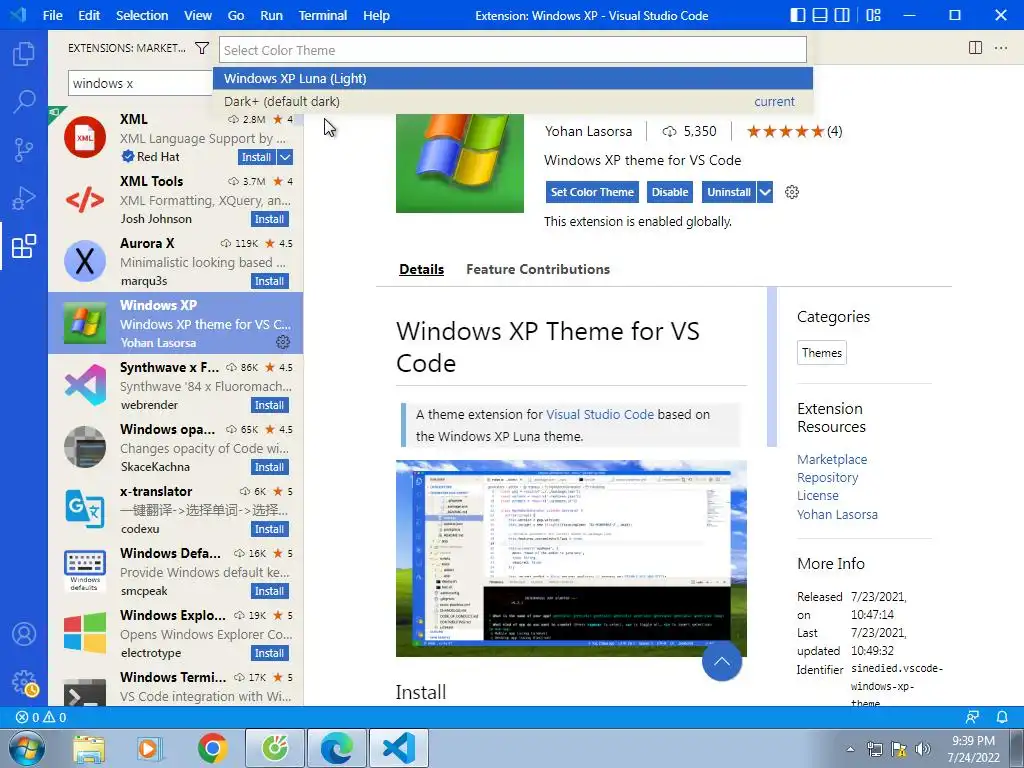Screen dimensions: 1024x768
Task: Open the Extensions view icon
Action: (24, 246)
